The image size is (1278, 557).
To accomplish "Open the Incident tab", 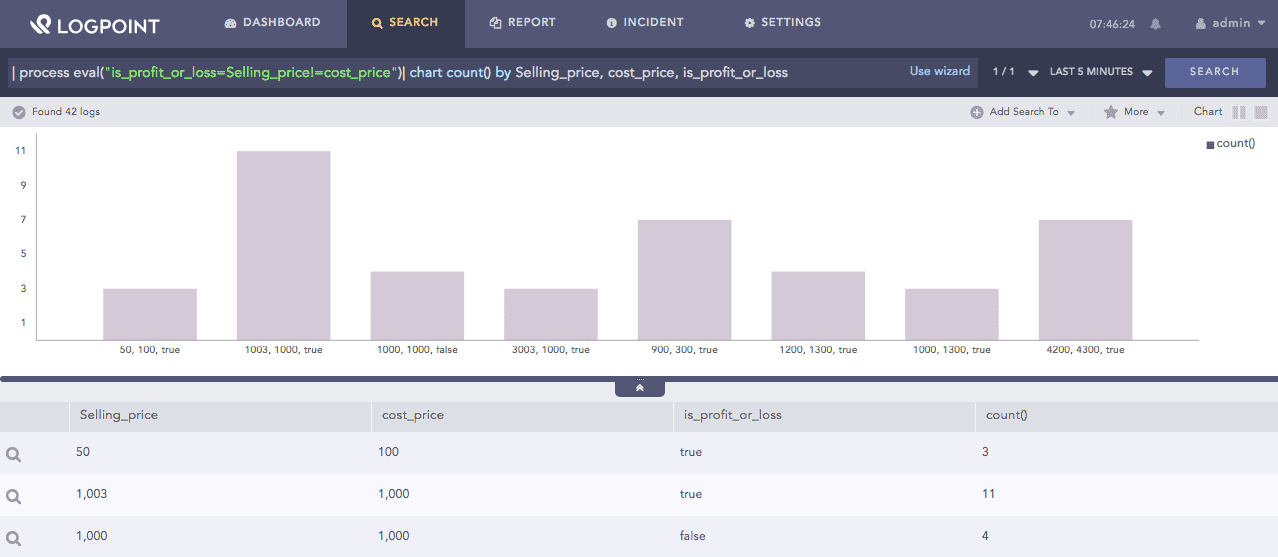I will 645,23.
